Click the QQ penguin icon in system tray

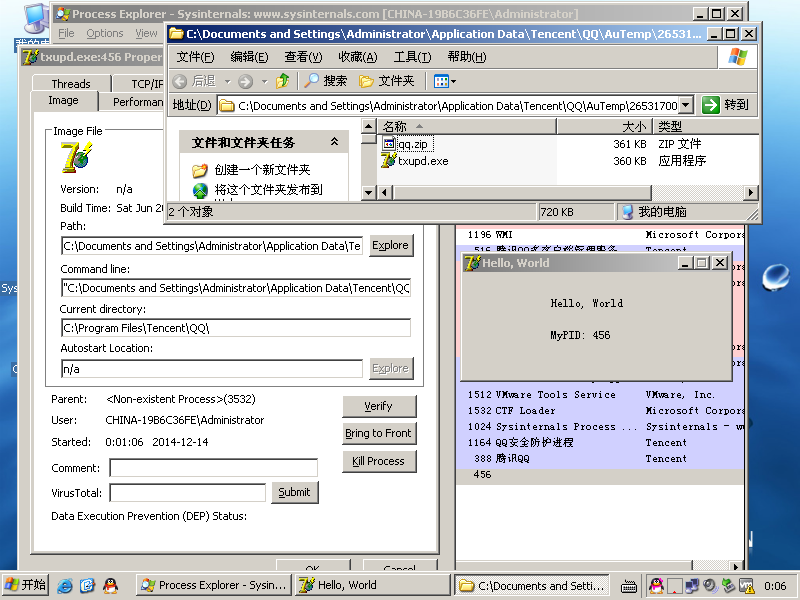click(x=657, y=586)
